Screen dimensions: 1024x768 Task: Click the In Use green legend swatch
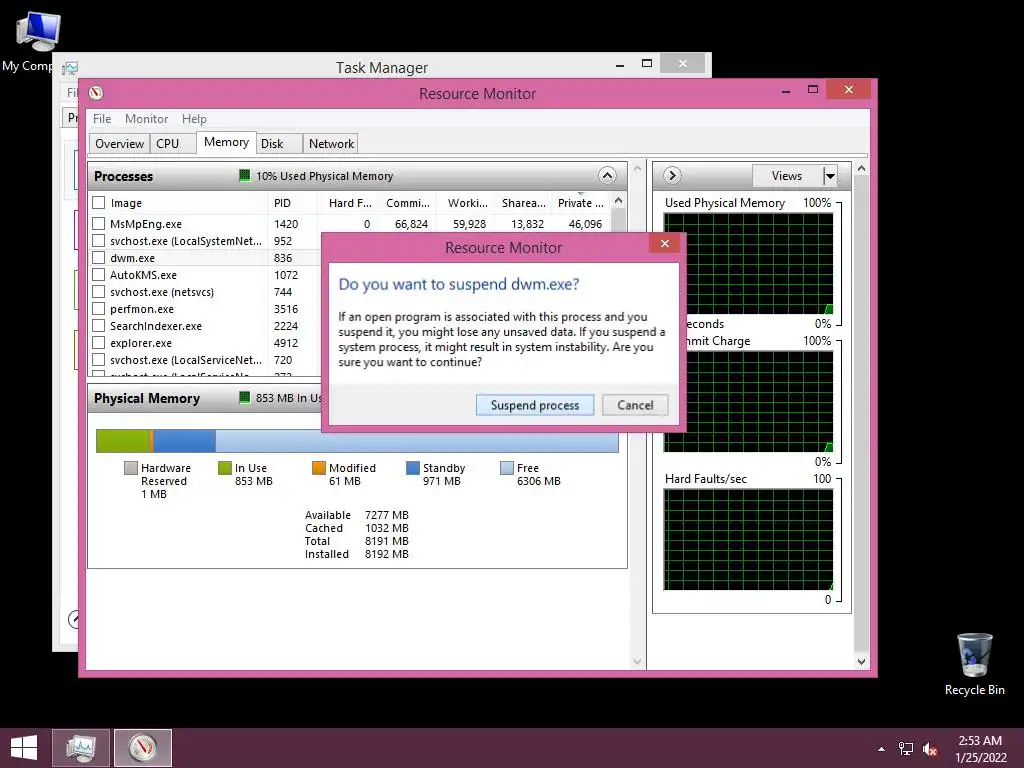(x=225, y=468)
